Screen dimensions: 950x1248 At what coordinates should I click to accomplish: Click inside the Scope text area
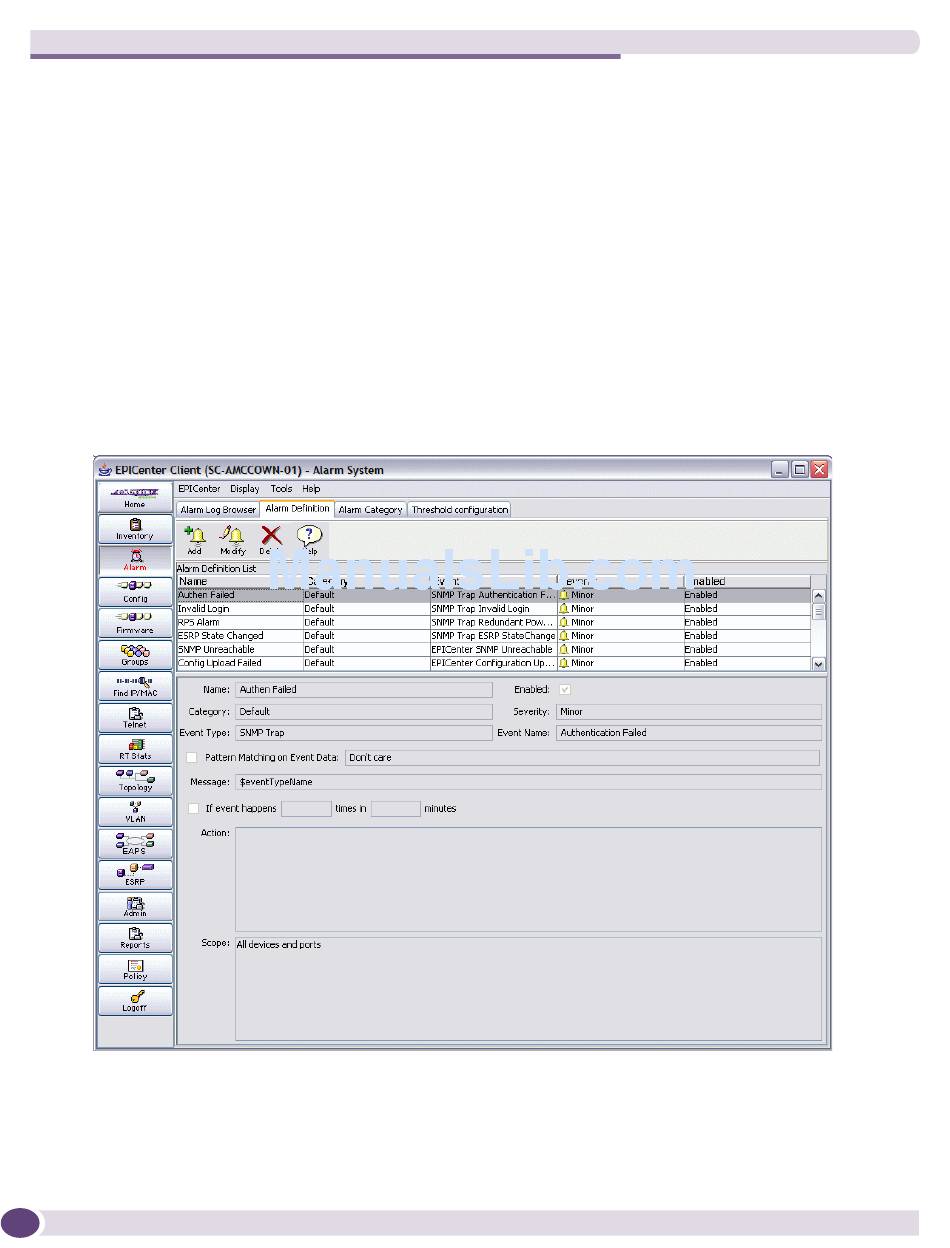(x=528, y=988)
